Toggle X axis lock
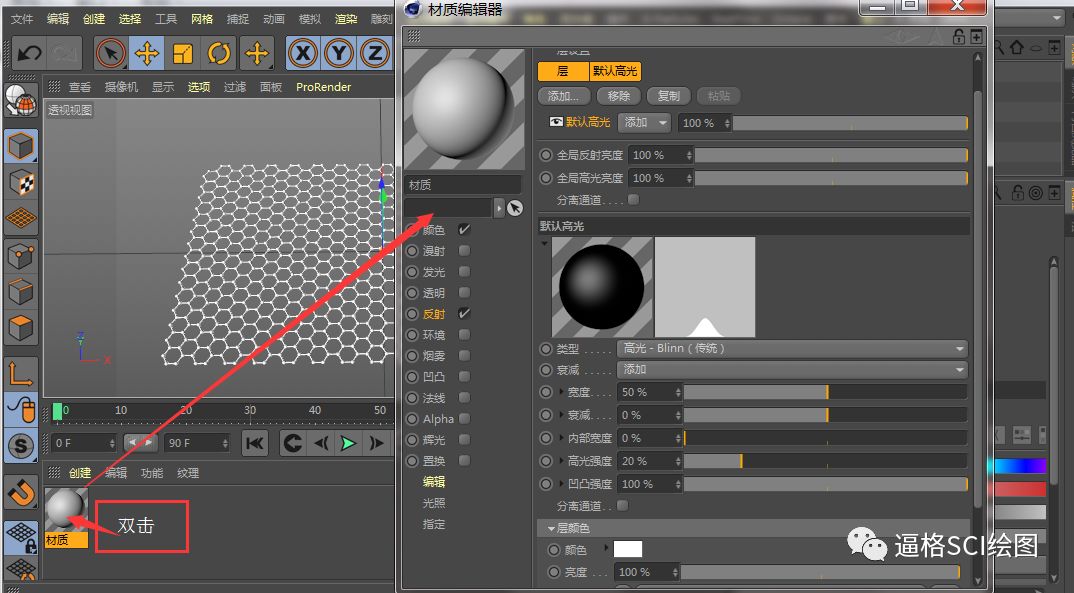 pos(303,53)
